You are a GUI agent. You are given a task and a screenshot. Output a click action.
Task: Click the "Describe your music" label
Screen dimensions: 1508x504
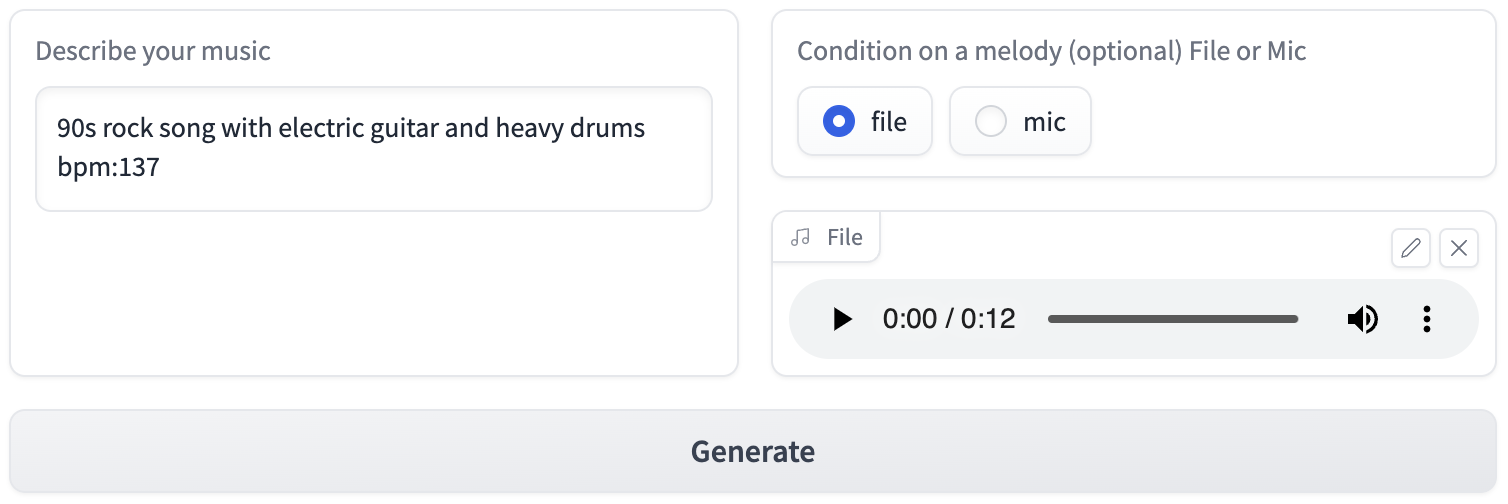click(153, 51)
